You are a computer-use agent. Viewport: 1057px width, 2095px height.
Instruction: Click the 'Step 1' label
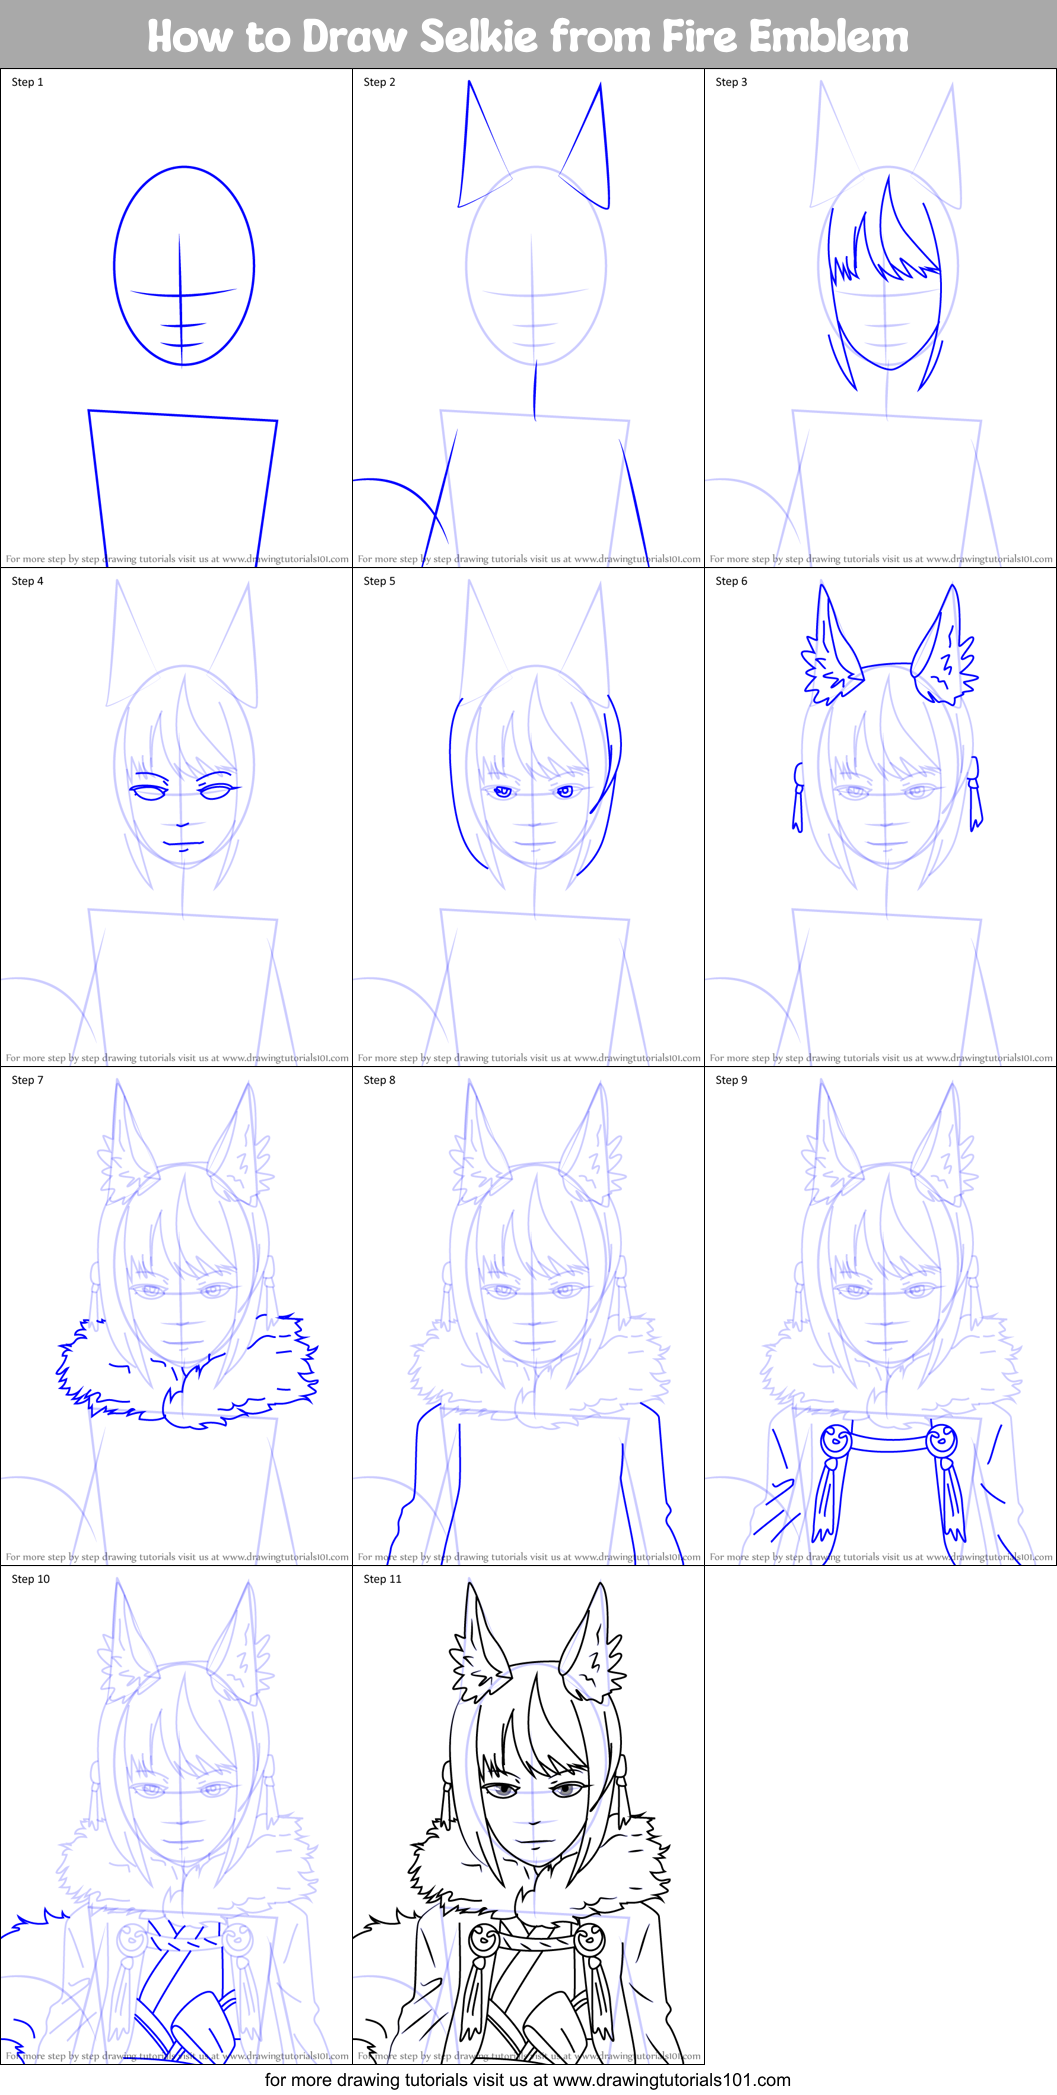pos(28,82)
